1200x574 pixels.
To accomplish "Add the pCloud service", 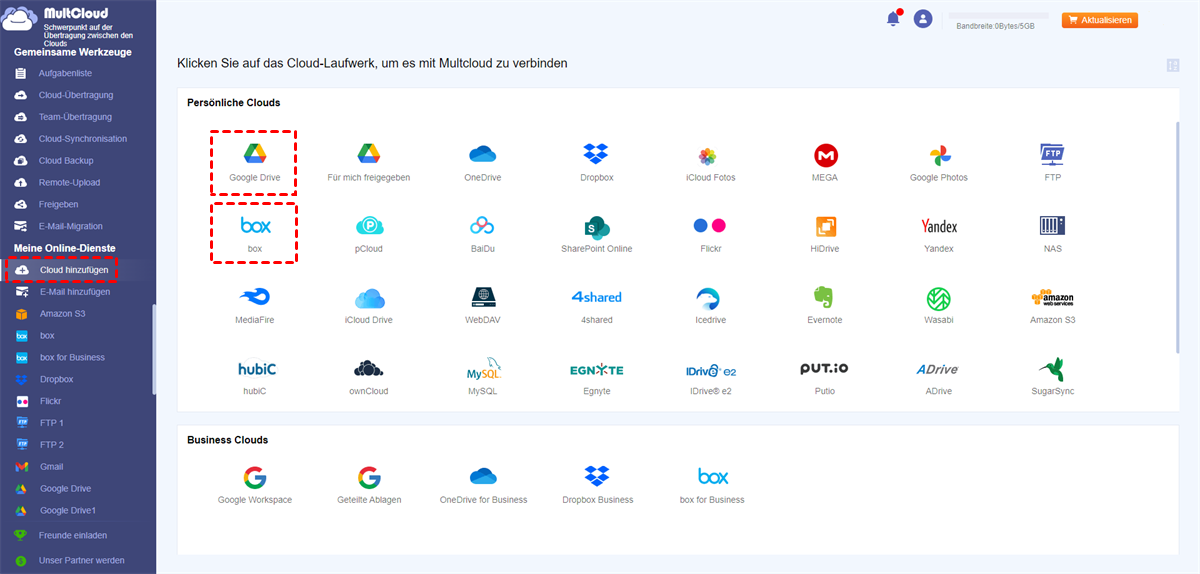I will pyautogui.click(x=369, y=226).
